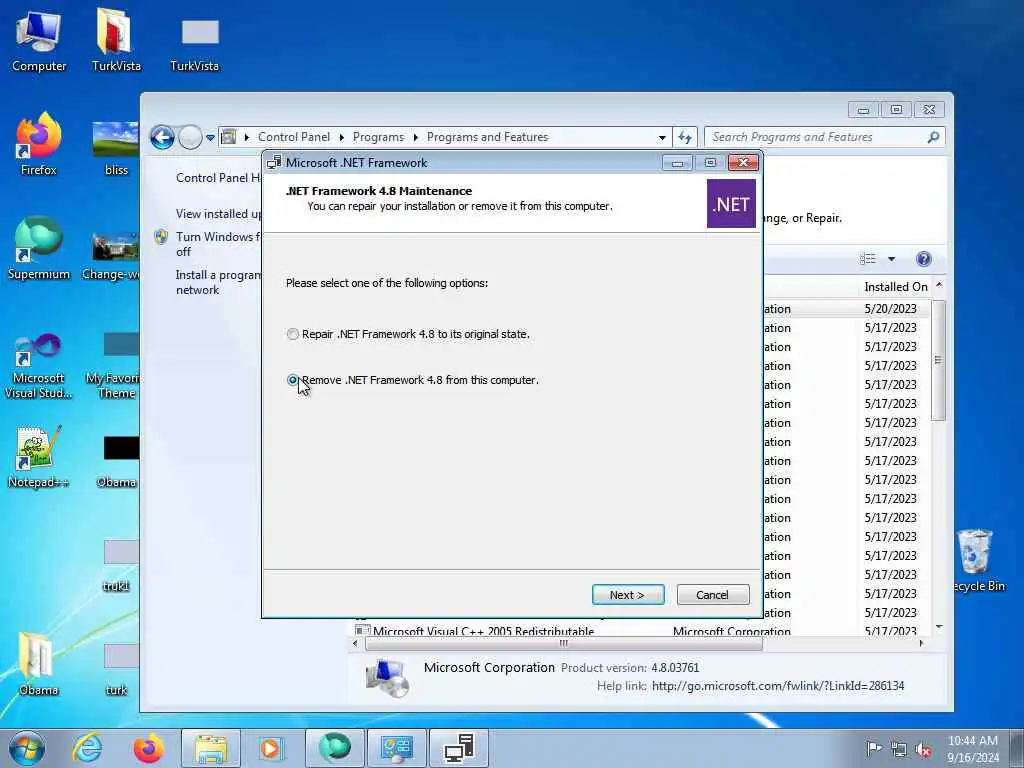Launch Firefox from desktop shortcut
This screenshot has height=768, width=1024.
39,145
